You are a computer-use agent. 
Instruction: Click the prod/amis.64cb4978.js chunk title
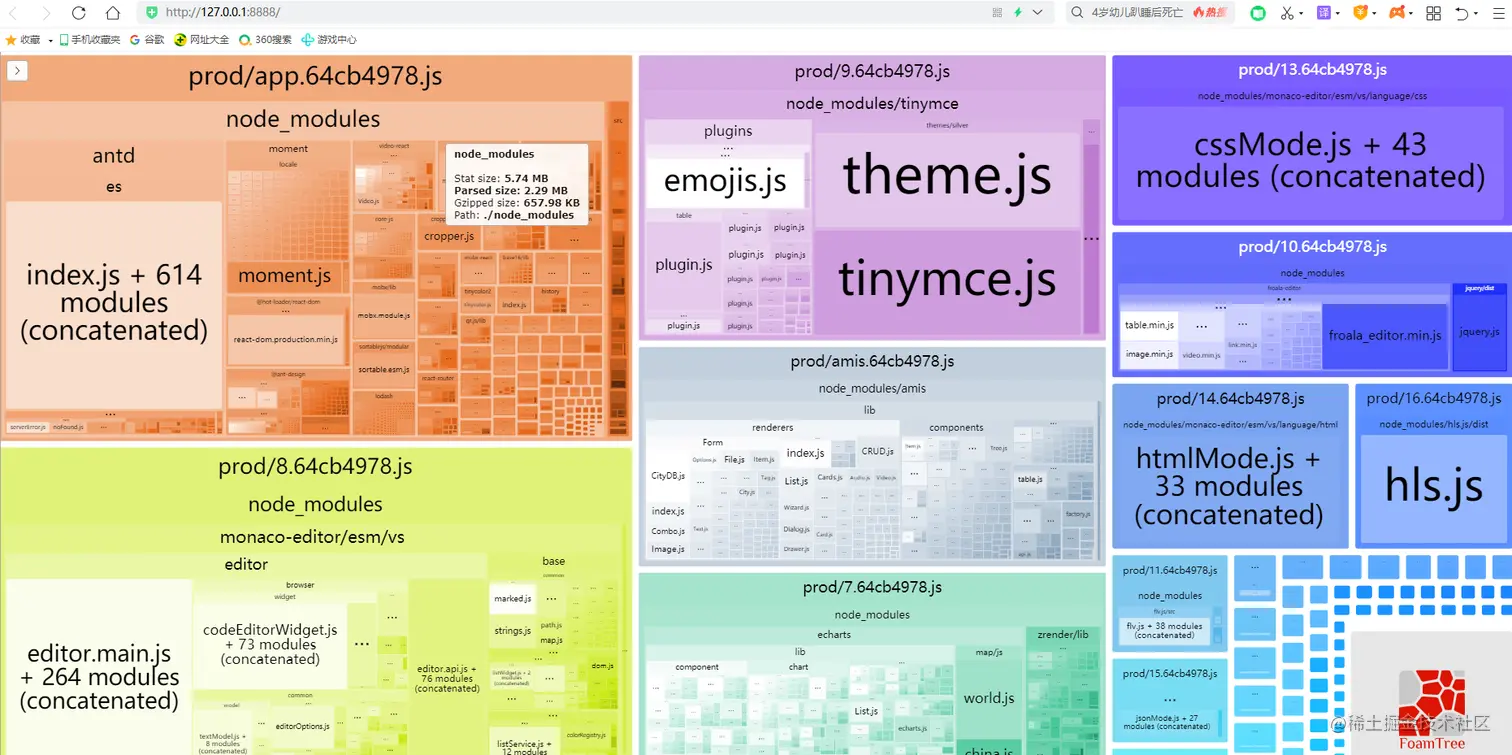[872, 361]
